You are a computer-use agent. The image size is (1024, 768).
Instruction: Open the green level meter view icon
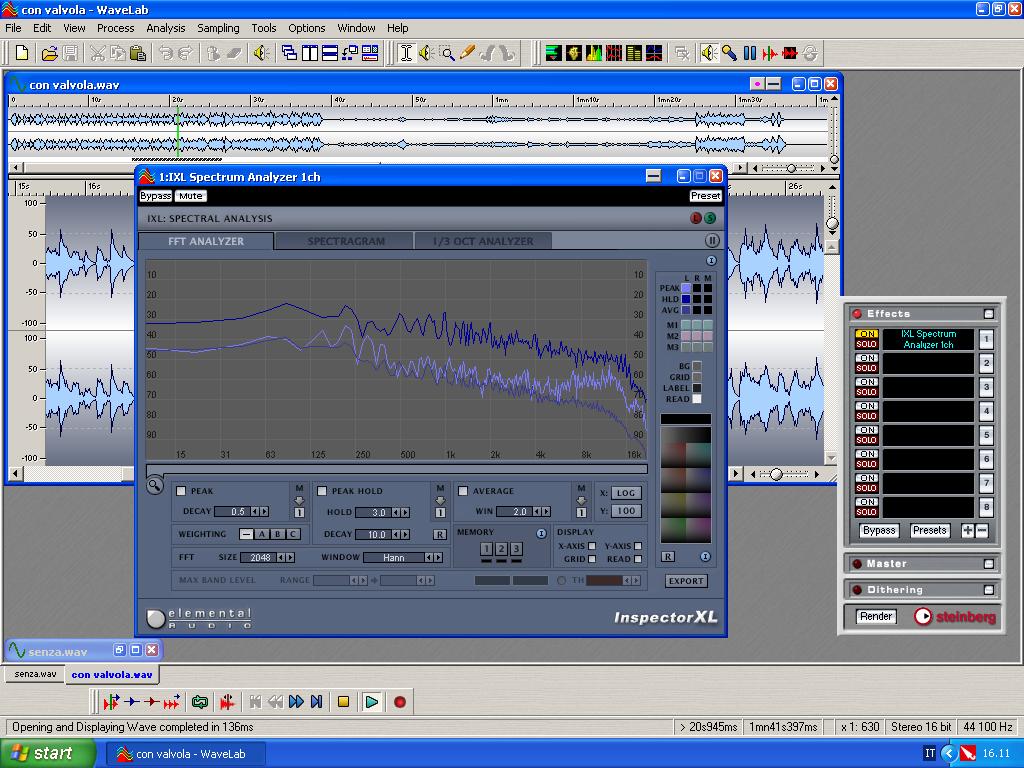point(554,53)
